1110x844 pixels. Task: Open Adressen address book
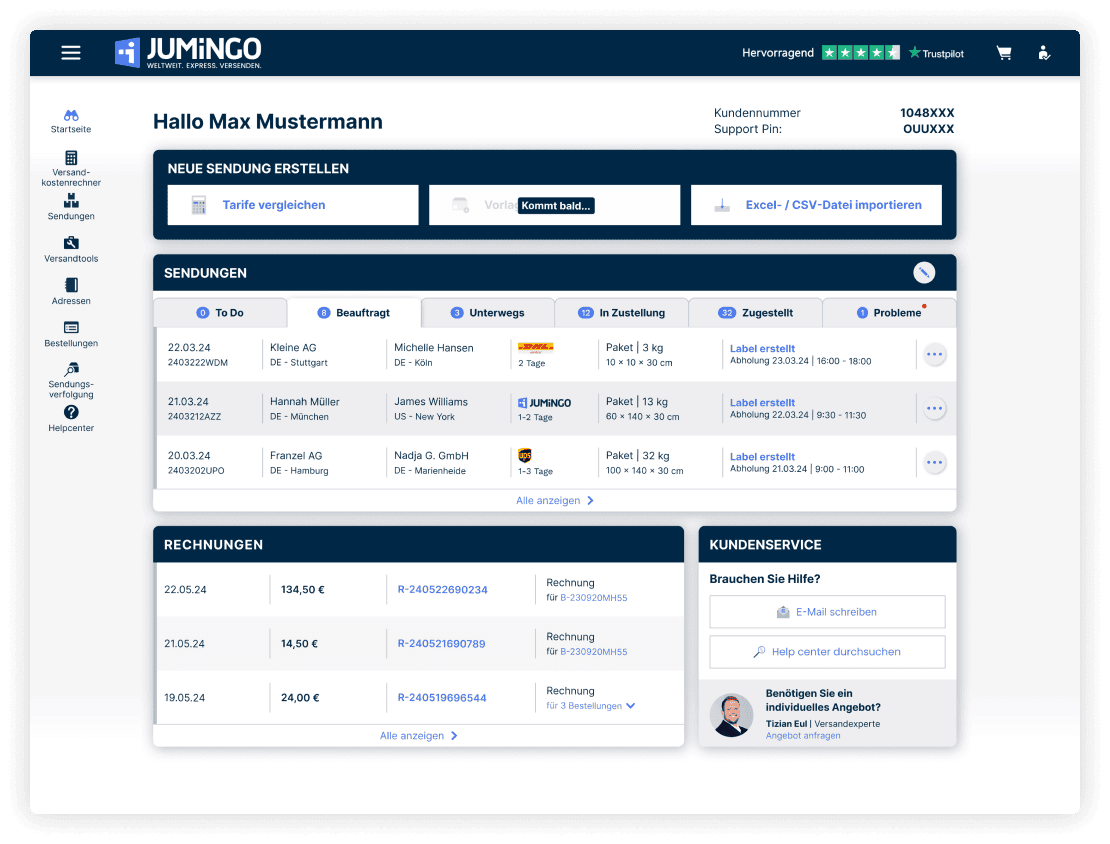pyautogui.click(x=71, y=285)
